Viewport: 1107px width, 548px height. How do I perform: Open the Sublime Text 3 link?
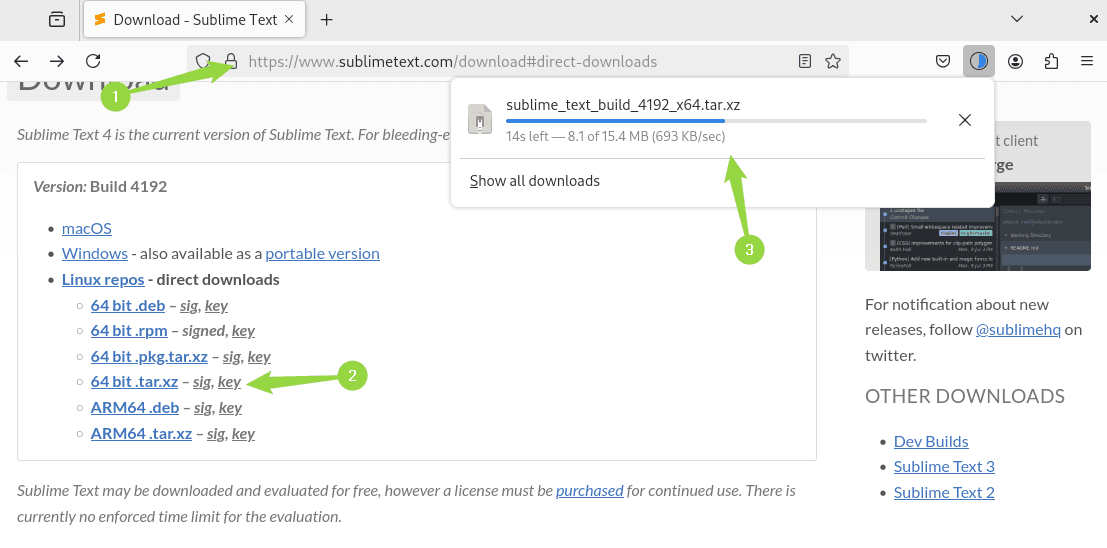(x=944, y=467)
